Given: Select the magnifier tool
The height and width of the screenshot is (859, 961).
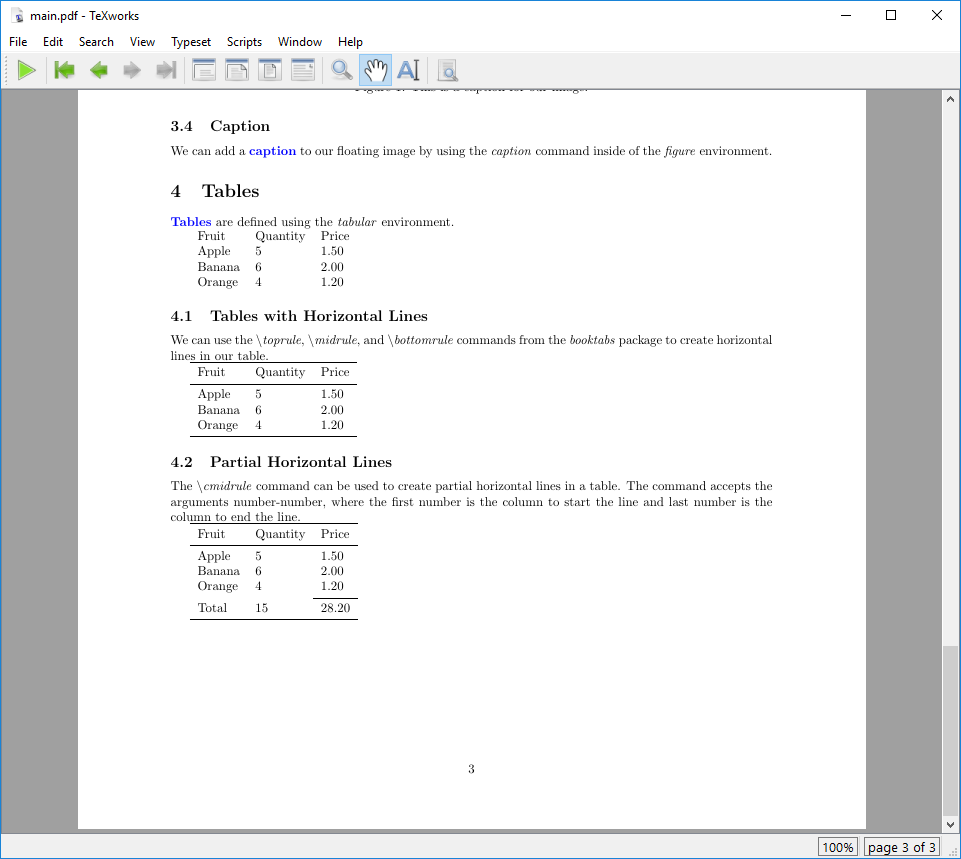Looking at the screenshot, I should pos(341,69).
